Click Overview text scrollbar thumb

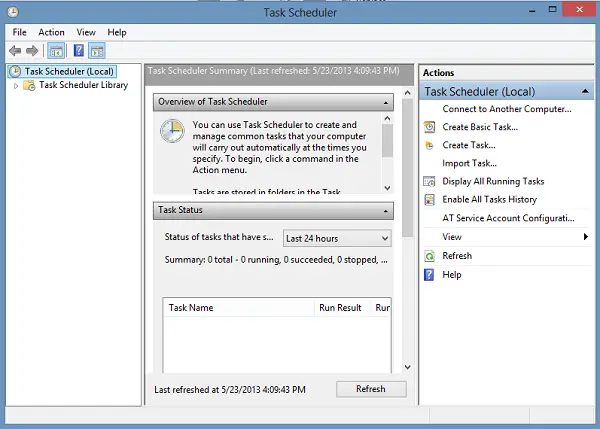point(387,140)
